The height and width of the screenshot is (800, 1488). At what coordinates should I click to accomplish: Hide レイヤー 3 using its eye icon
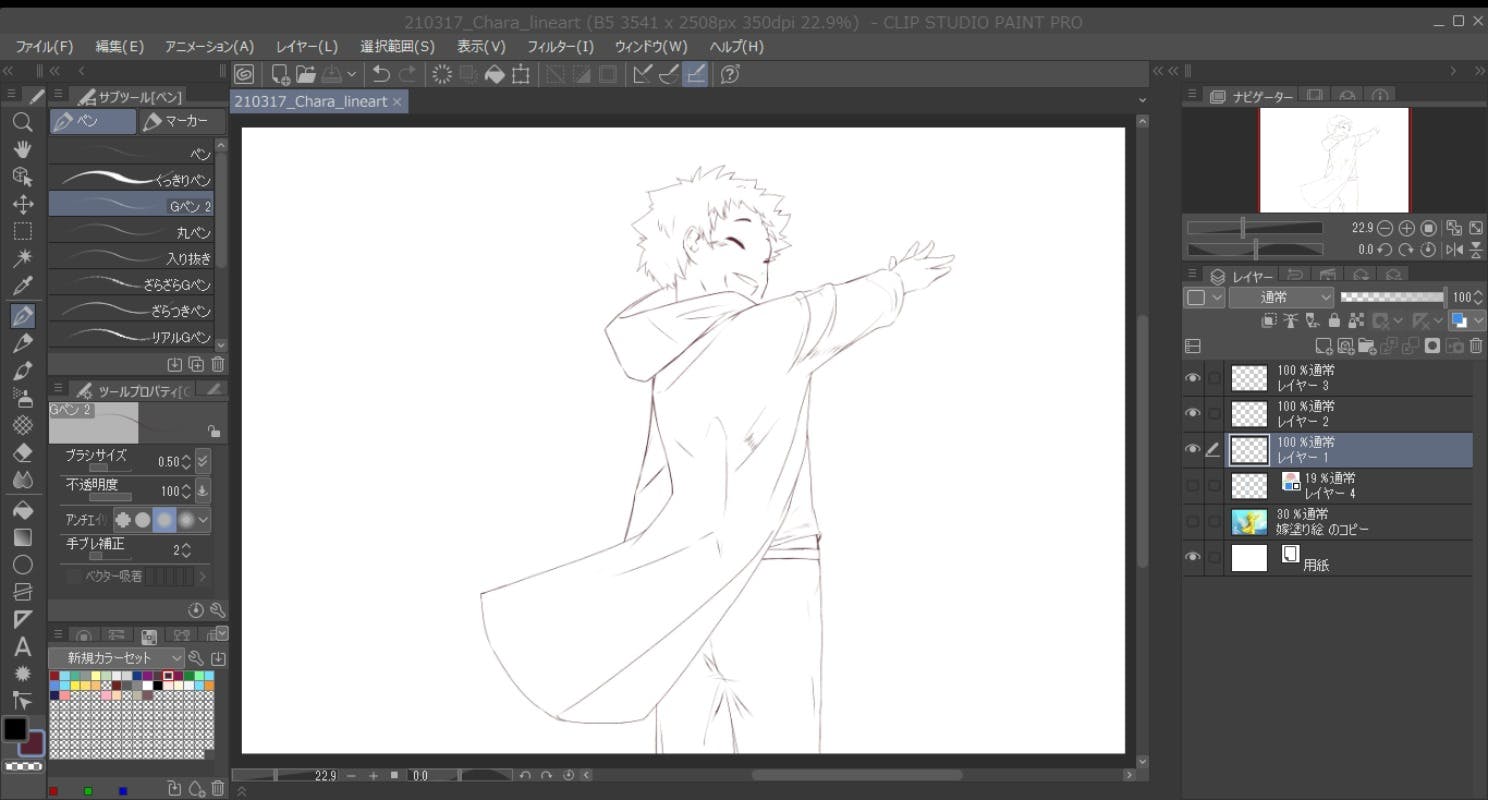(1192, 378)
